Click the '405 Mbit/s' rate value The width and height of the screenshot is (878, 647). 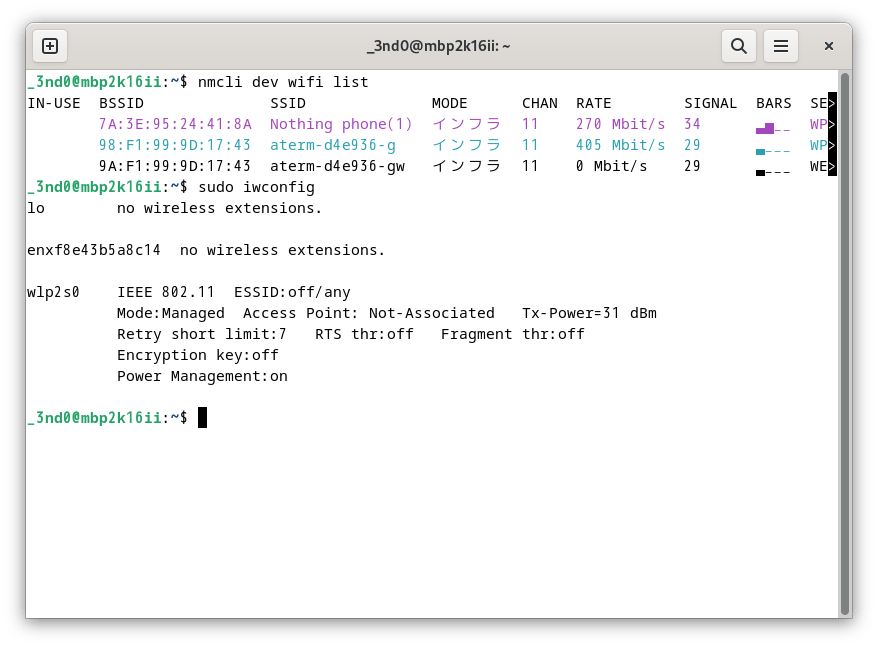coord(620,145)
